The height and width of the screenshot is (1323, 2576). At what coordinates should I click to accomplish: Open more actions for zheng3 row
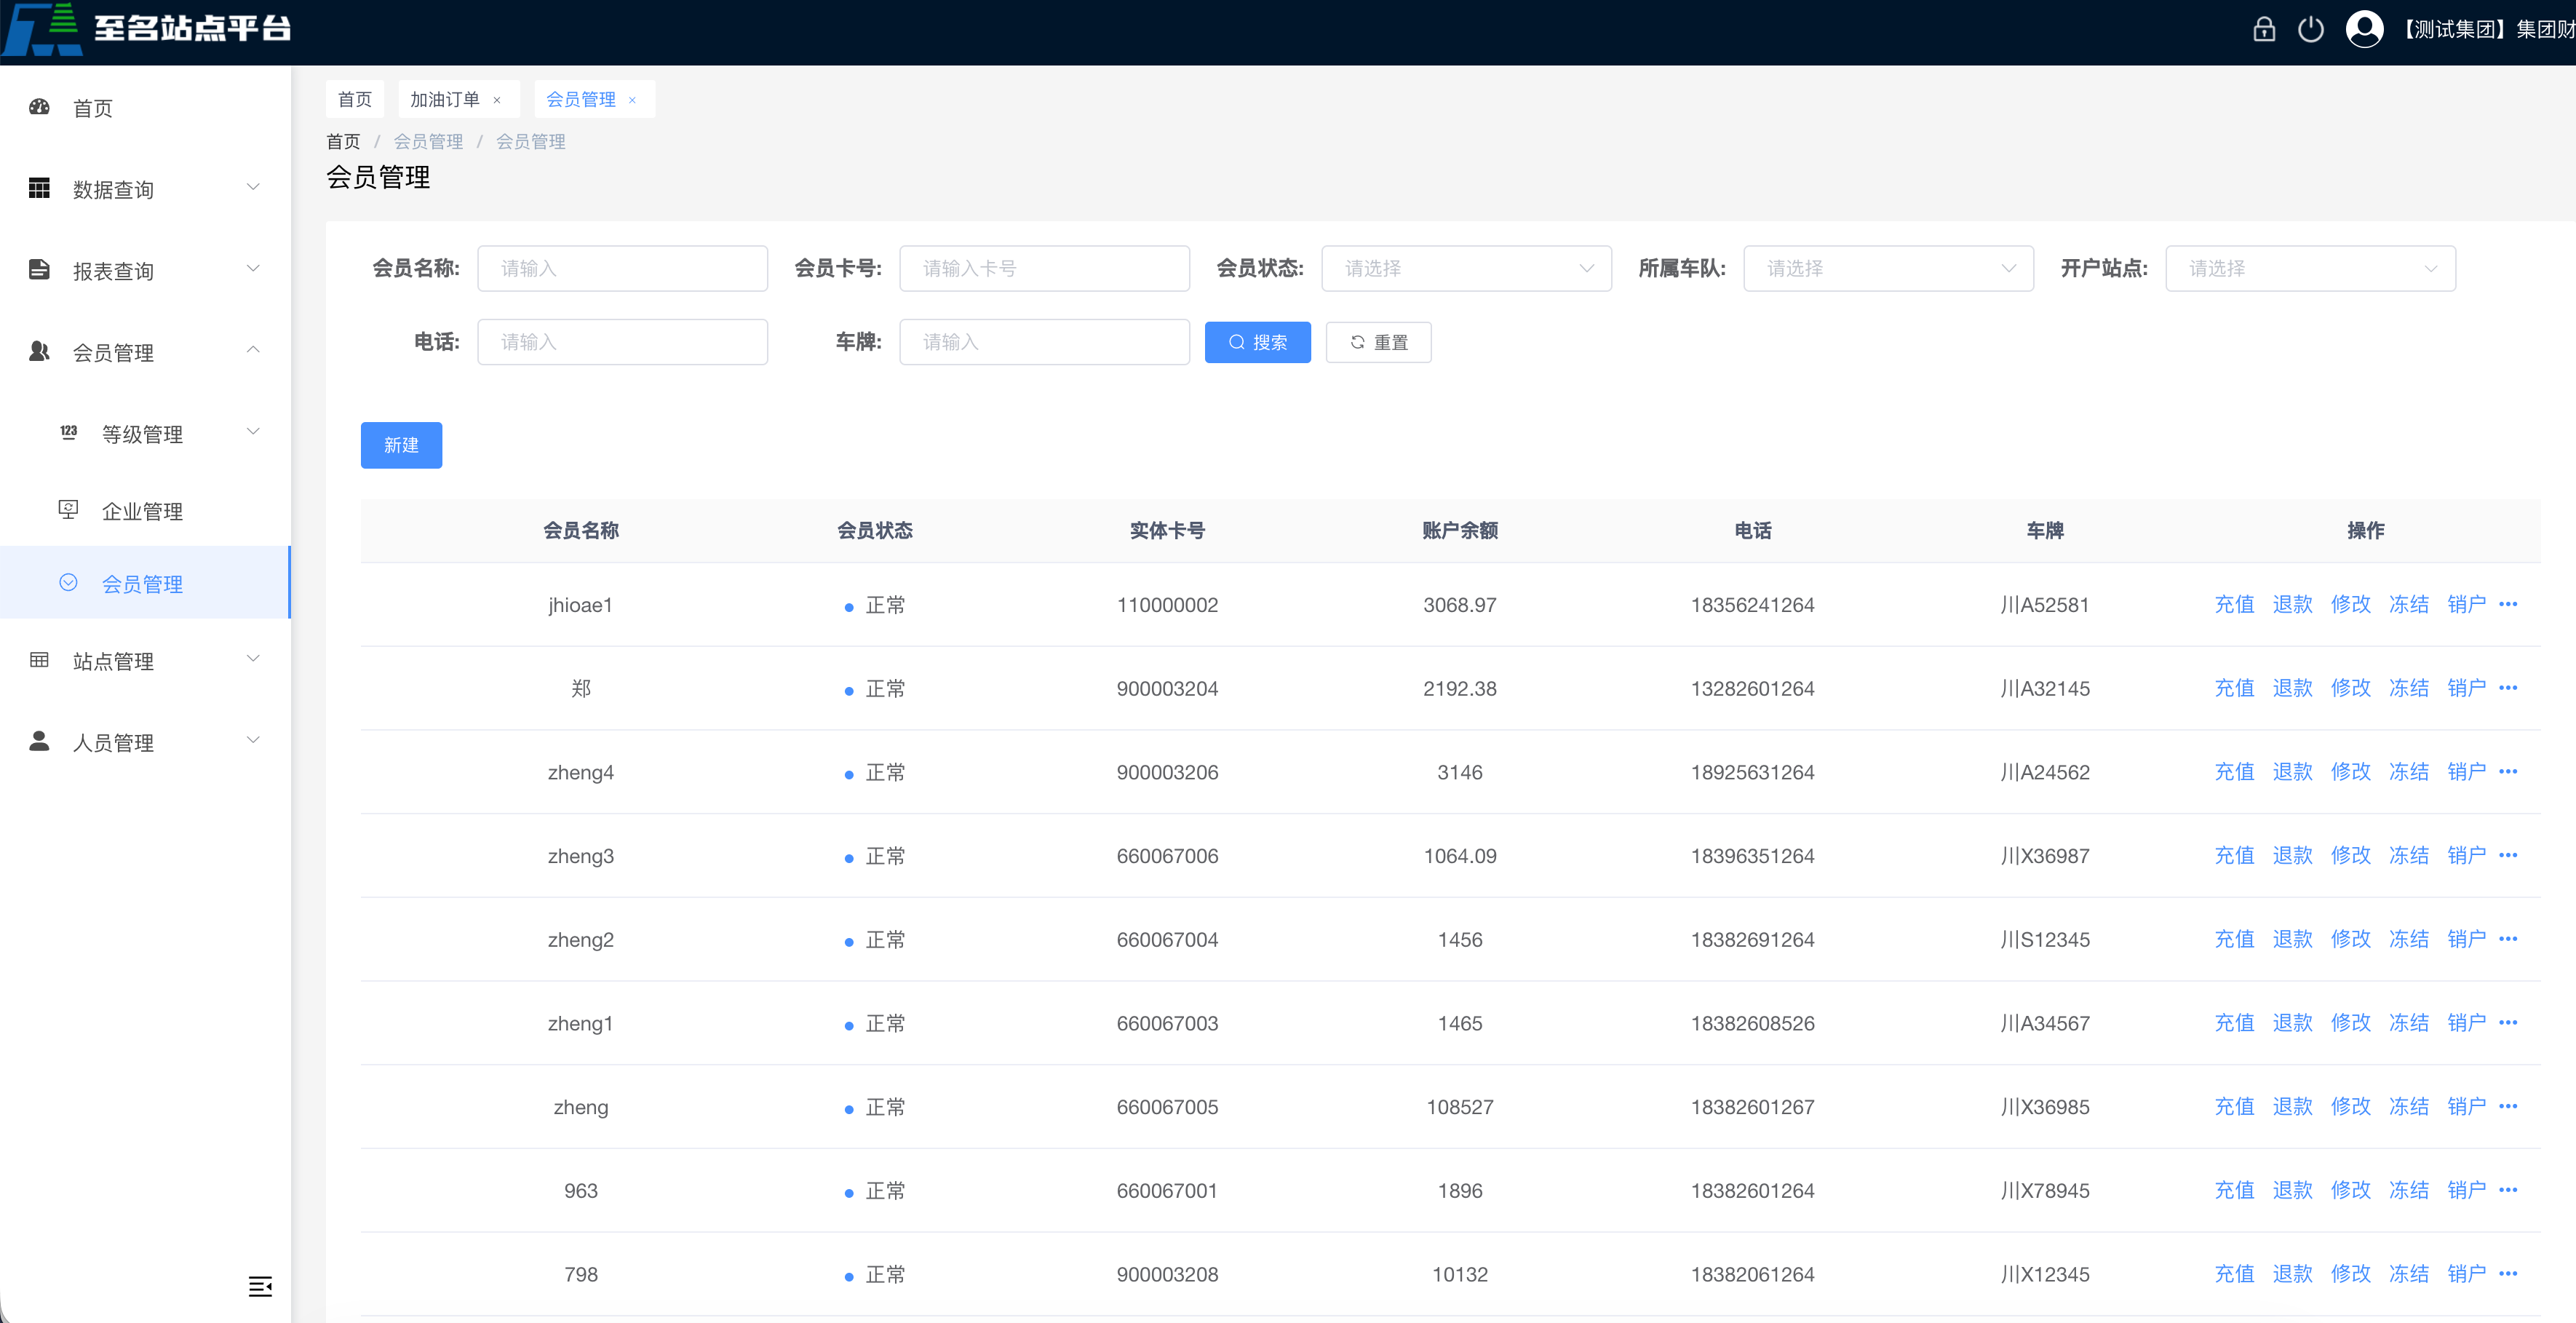pos(2508,855)
